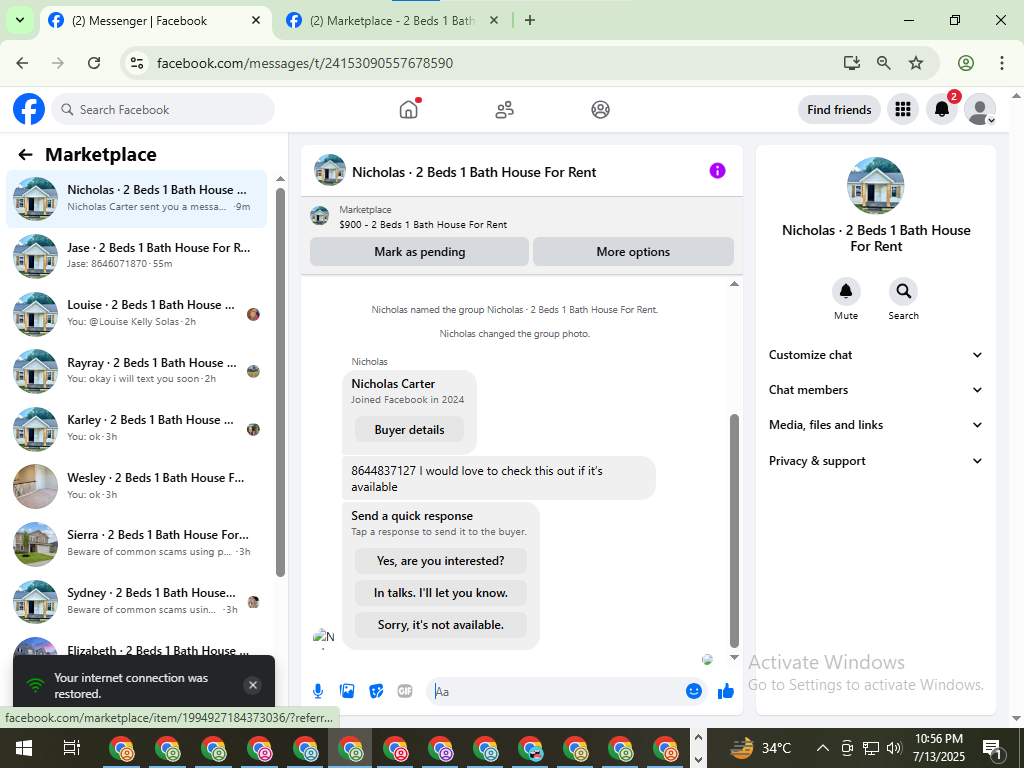Viewport: 1024px width, 768px height.
Task: Choose a sticker icon
Action: tap(376, 691)
